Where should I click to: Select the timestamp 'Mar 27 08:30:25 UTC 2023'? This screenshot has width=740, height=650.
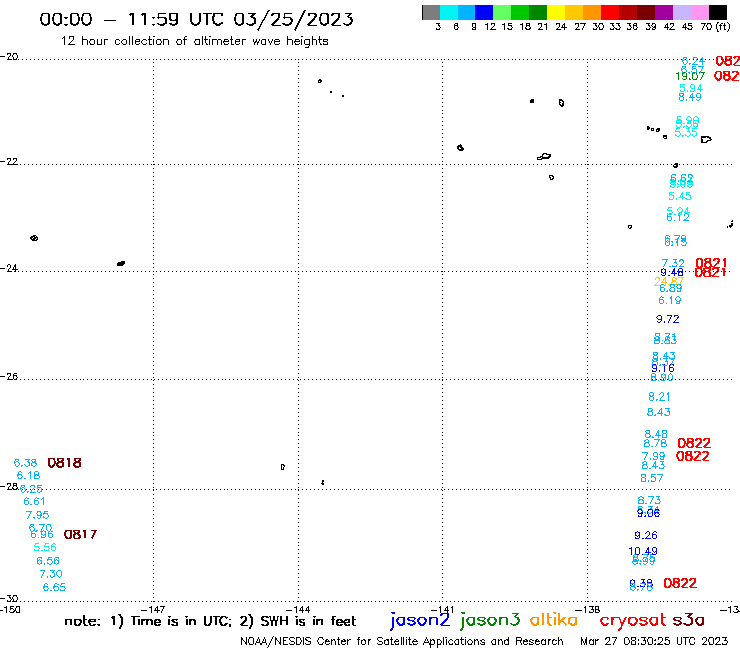click(654, 642)
